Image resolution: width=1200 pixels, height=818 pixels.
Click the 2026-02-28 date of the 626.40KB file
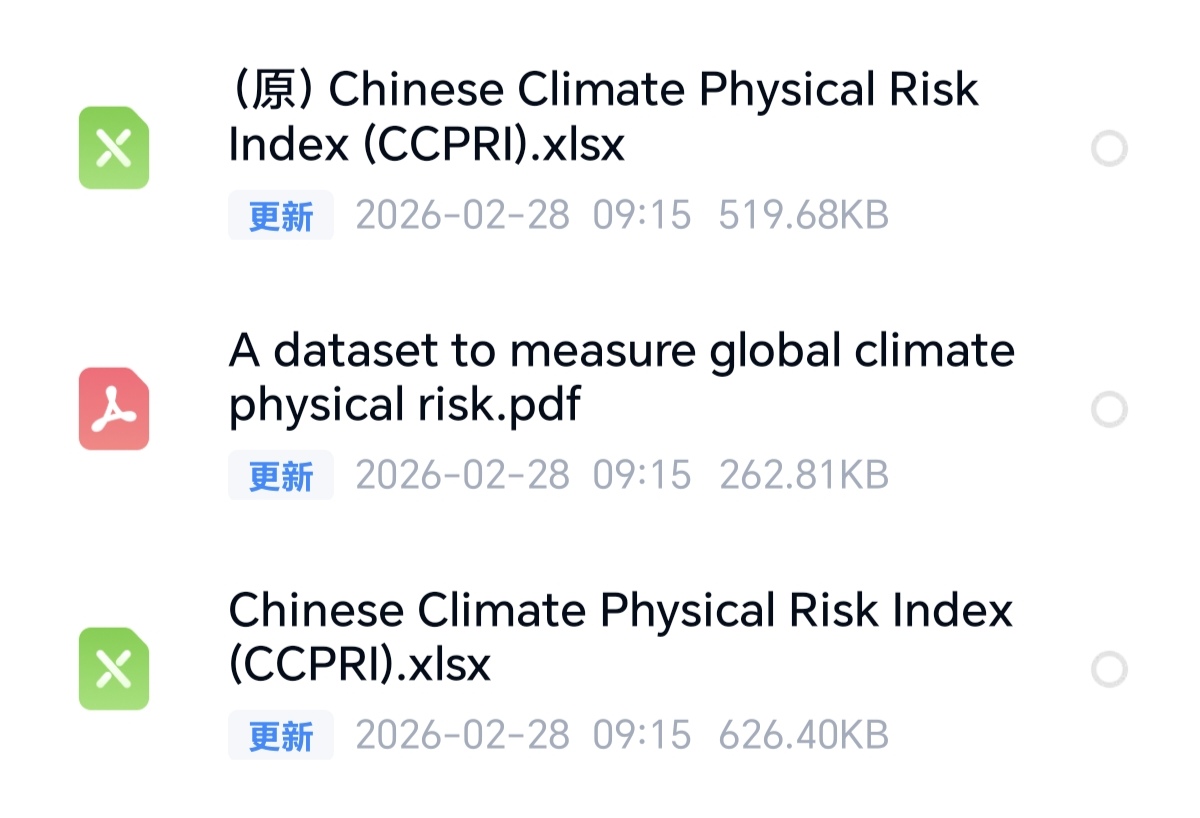click(462, 737)
